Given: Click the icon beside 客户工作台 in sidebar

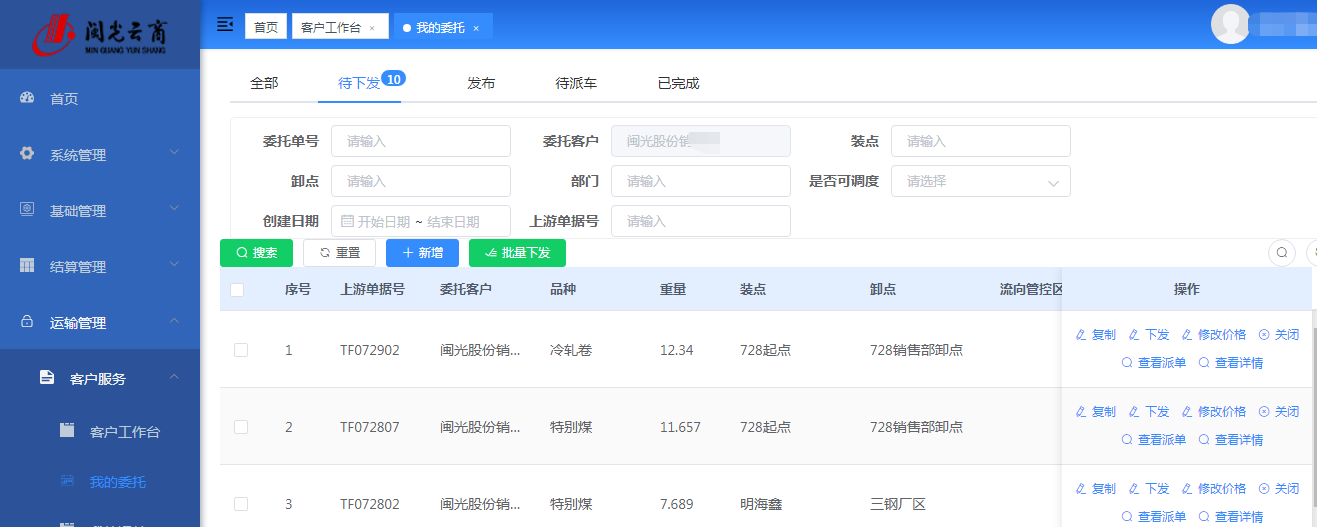Looking at the screenshot, I should coord(67,431).
